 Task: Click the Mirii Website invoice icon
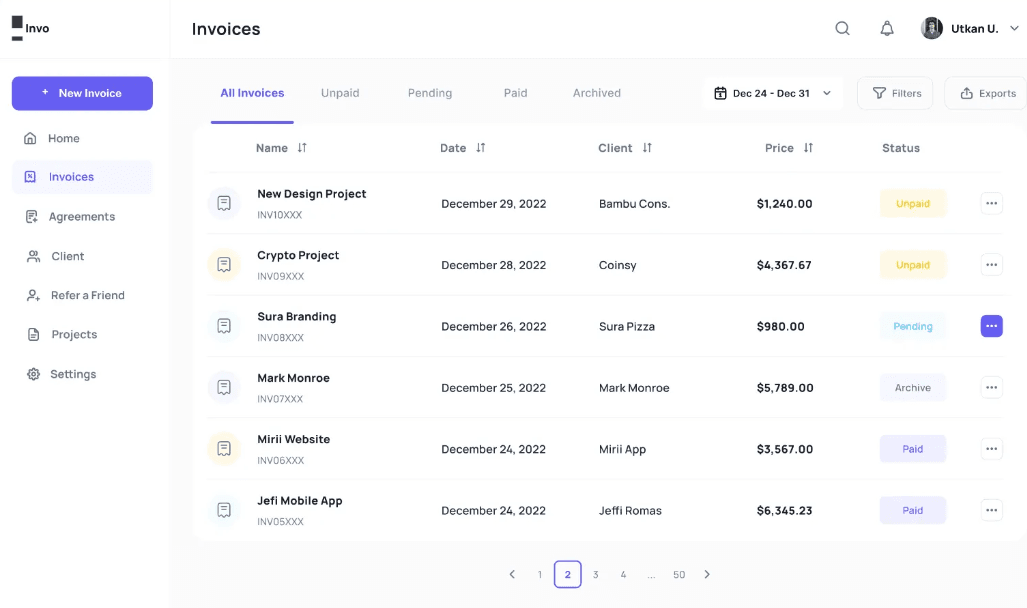point(224,449)
